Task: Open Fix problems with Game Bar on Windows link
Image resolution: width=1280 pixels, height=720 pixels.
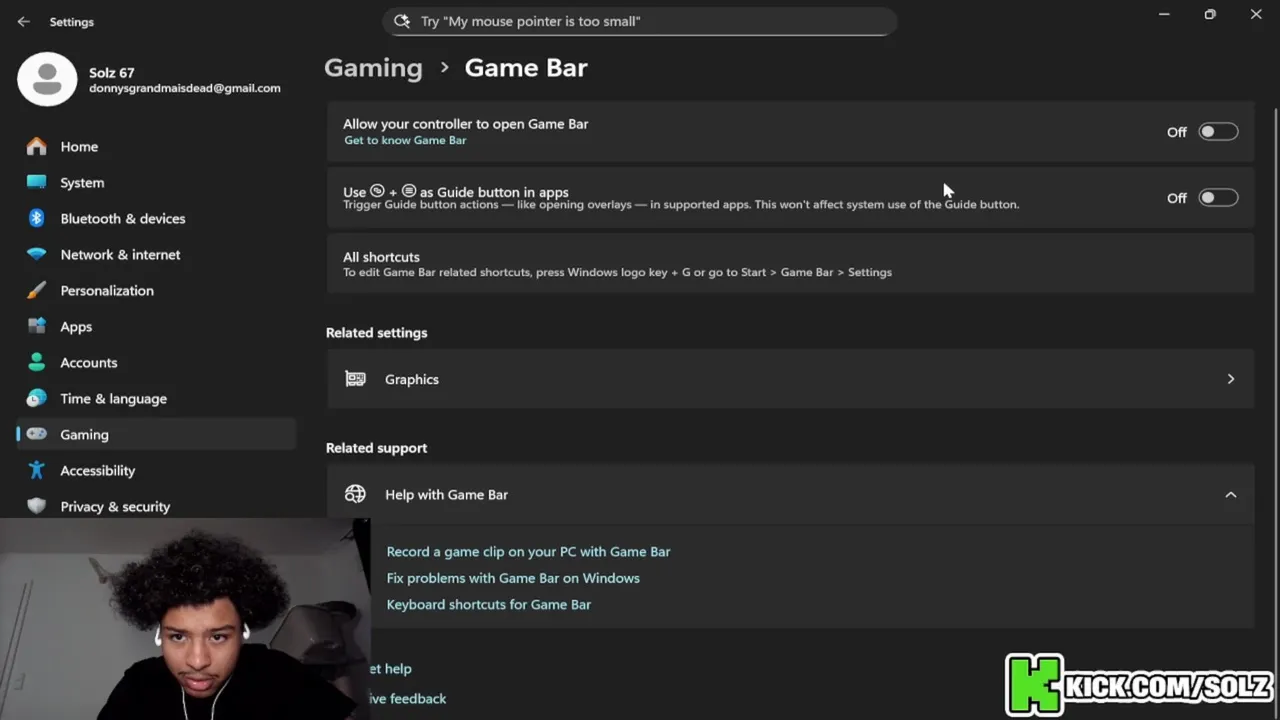Action: pyautogui.click(x=513, y=578)
